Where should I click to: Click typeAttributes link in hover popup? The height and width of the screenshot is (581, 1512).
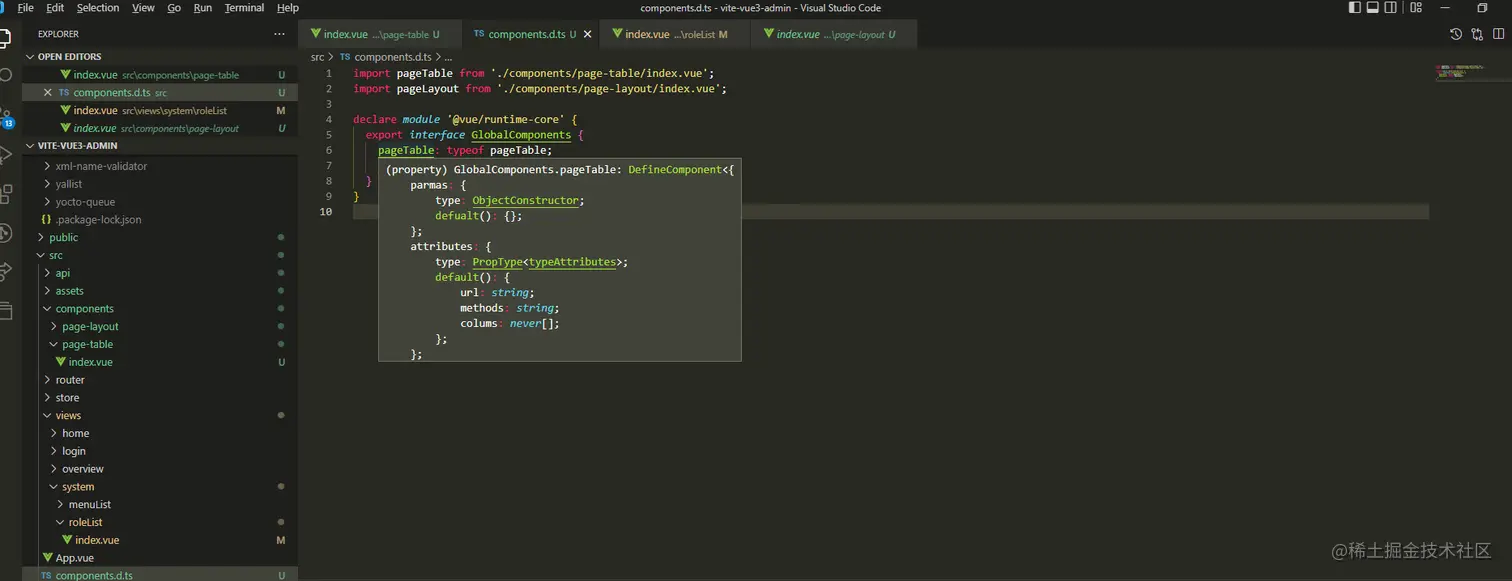(572, 262)
